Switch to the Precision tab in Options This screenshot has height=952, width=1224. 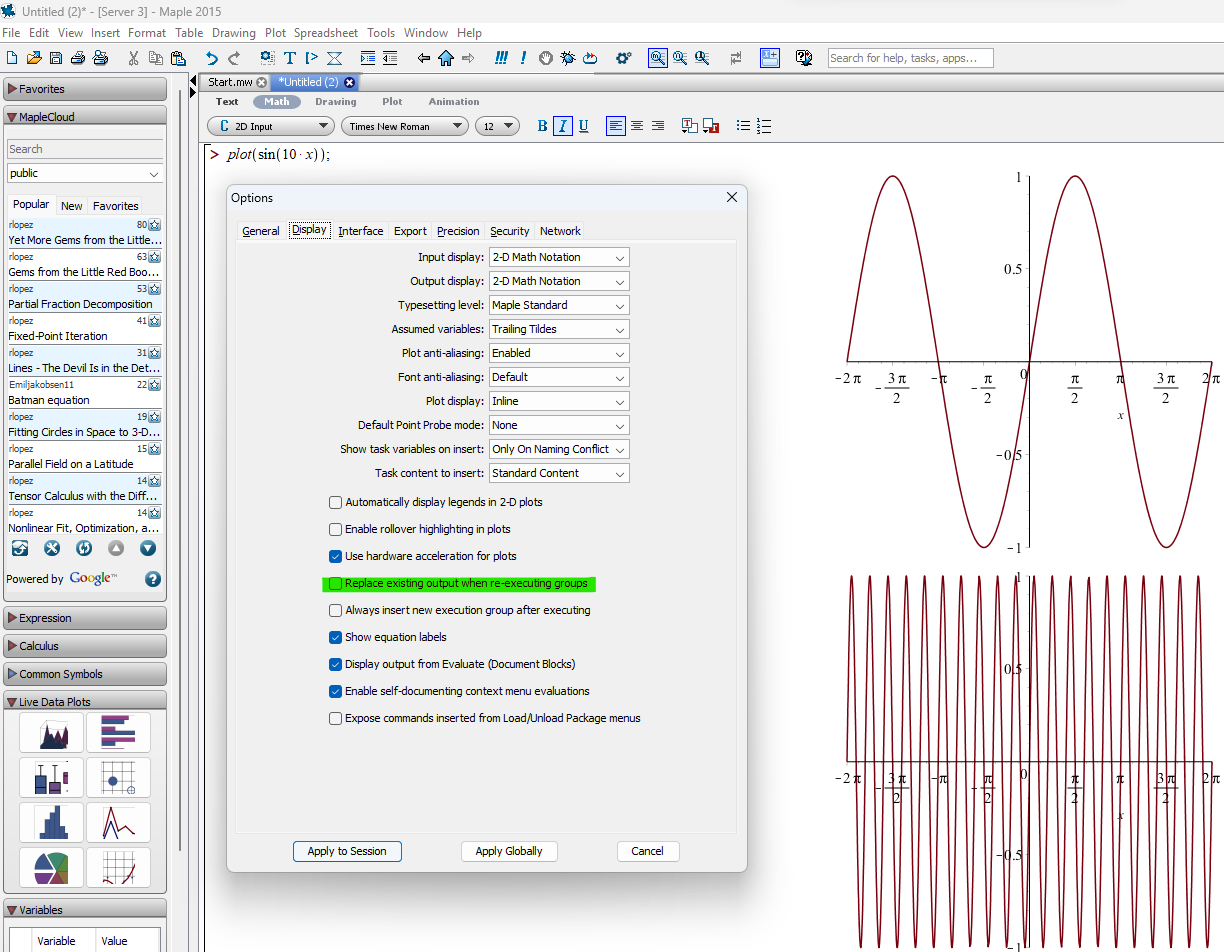point(458,231)
